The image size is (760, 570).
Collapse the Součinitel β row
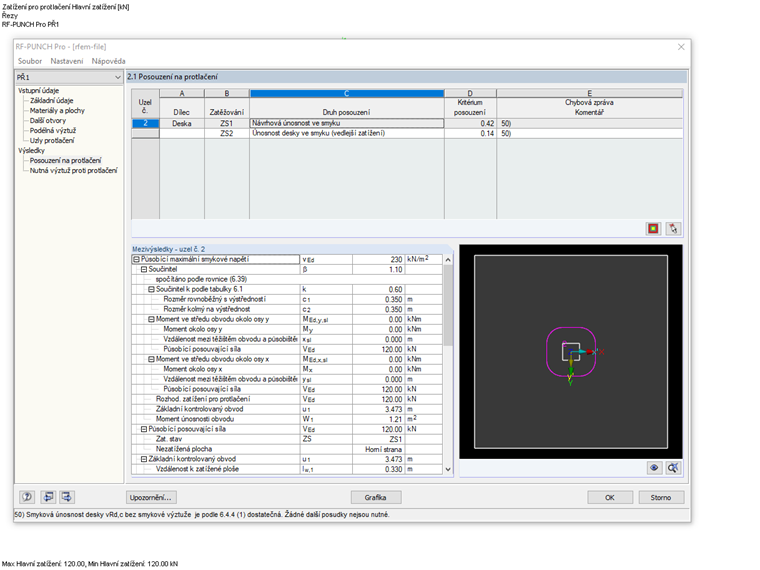[x=144, y=269]
